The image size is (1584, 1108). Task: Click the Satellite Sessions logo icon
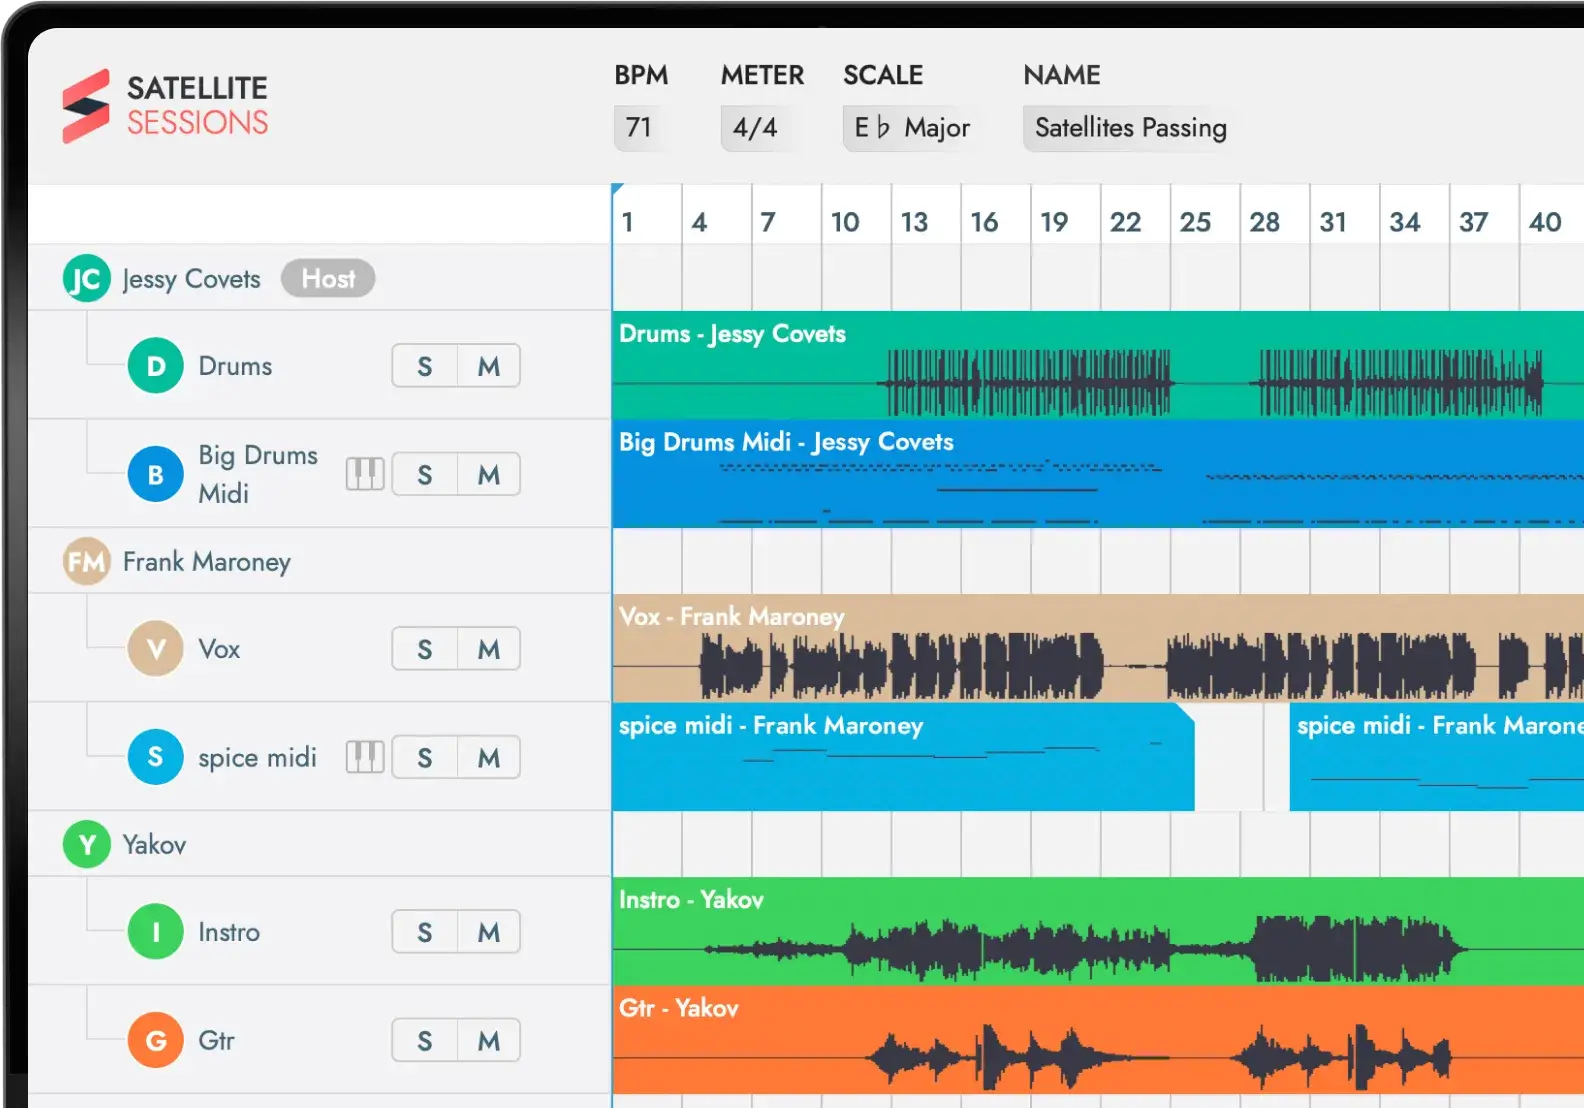click(86, 106)
